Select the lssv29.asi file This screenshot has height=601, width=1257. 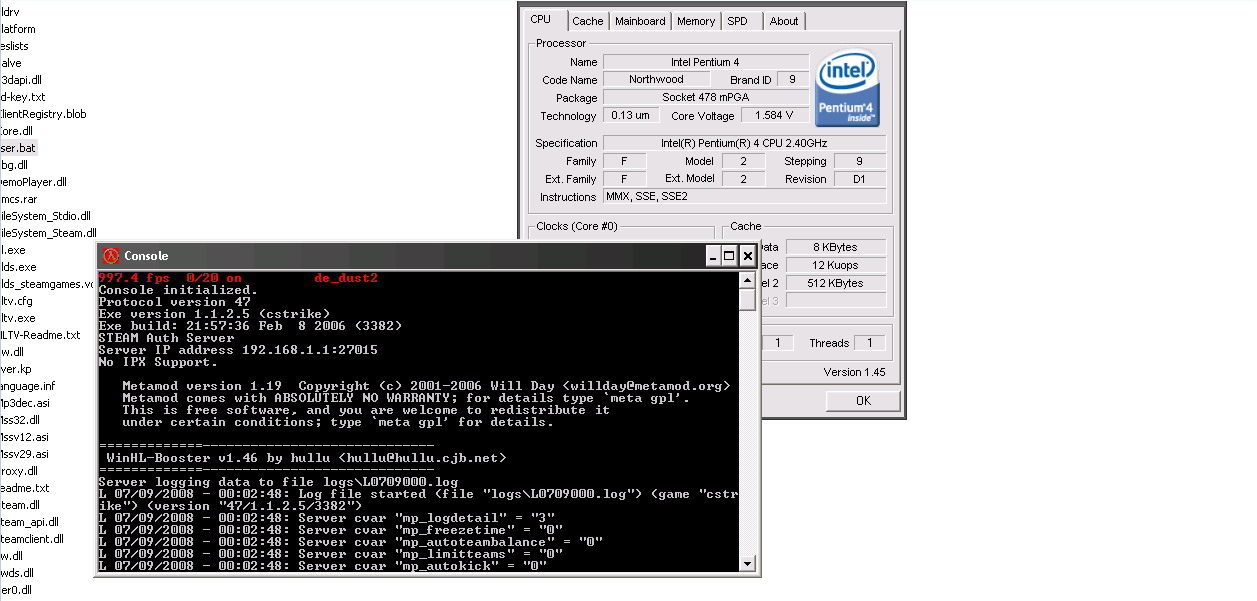[x=24, y=454]
